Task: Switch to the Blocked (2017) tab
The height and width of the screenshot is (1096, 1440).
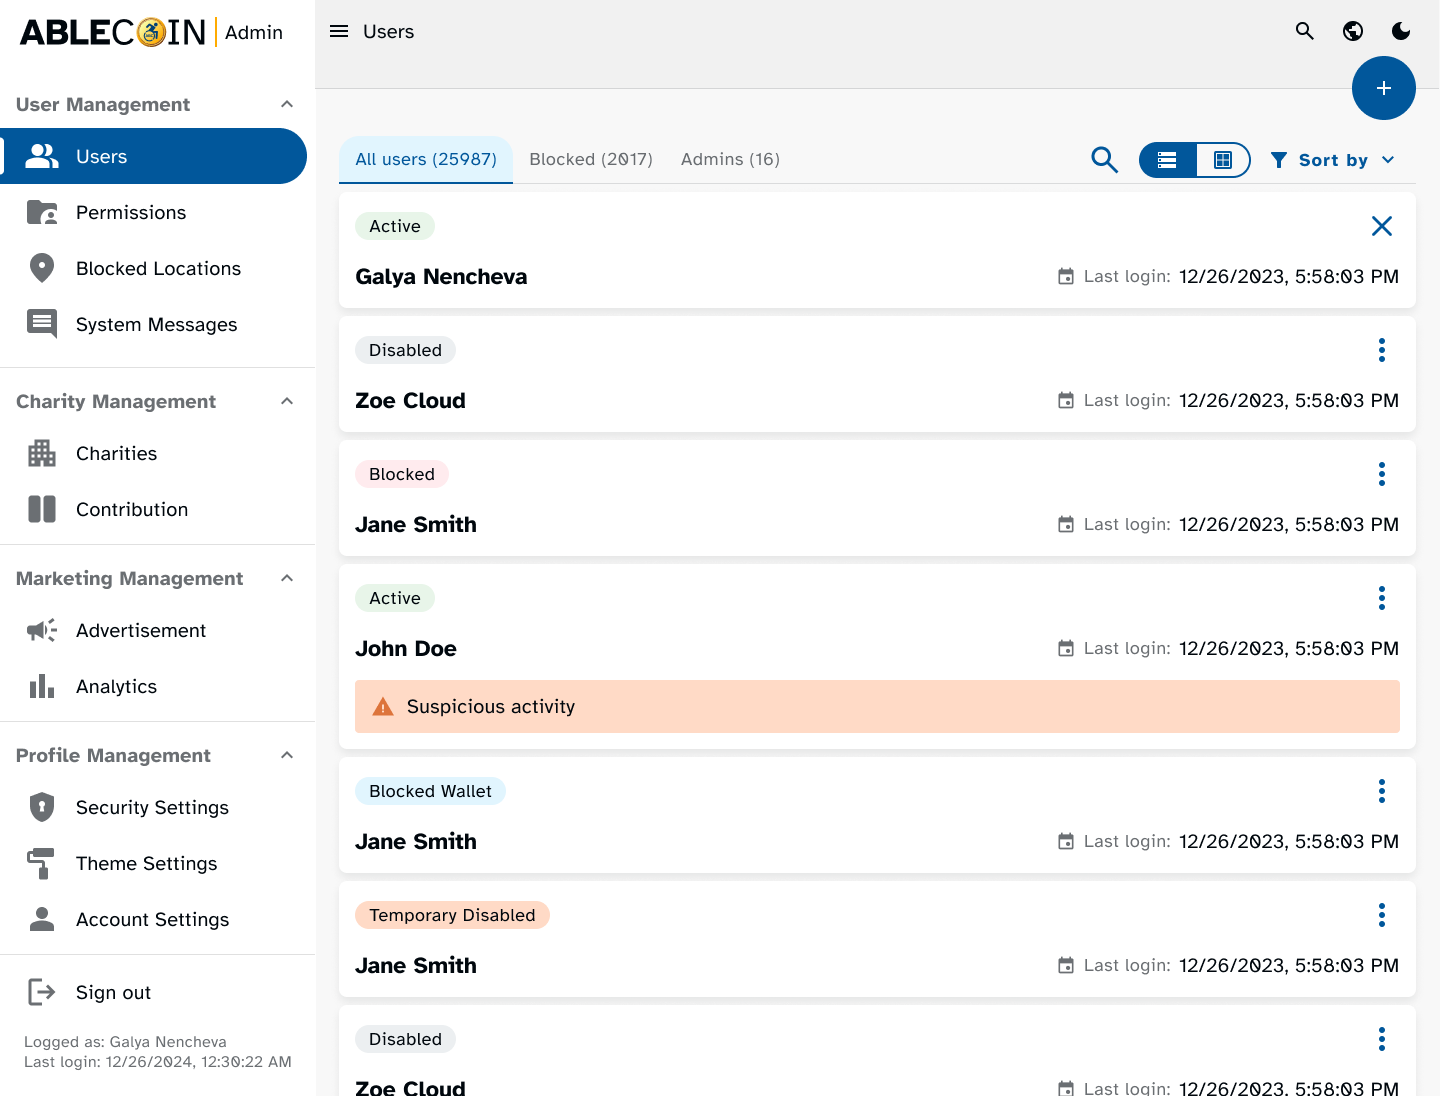Action: point(590,159)
